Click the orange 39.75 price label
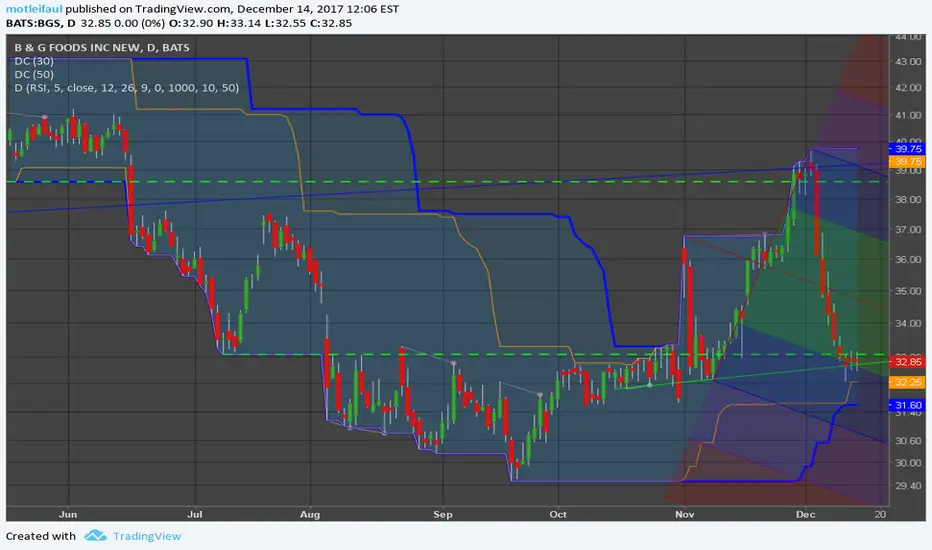 tap(908, 161)
